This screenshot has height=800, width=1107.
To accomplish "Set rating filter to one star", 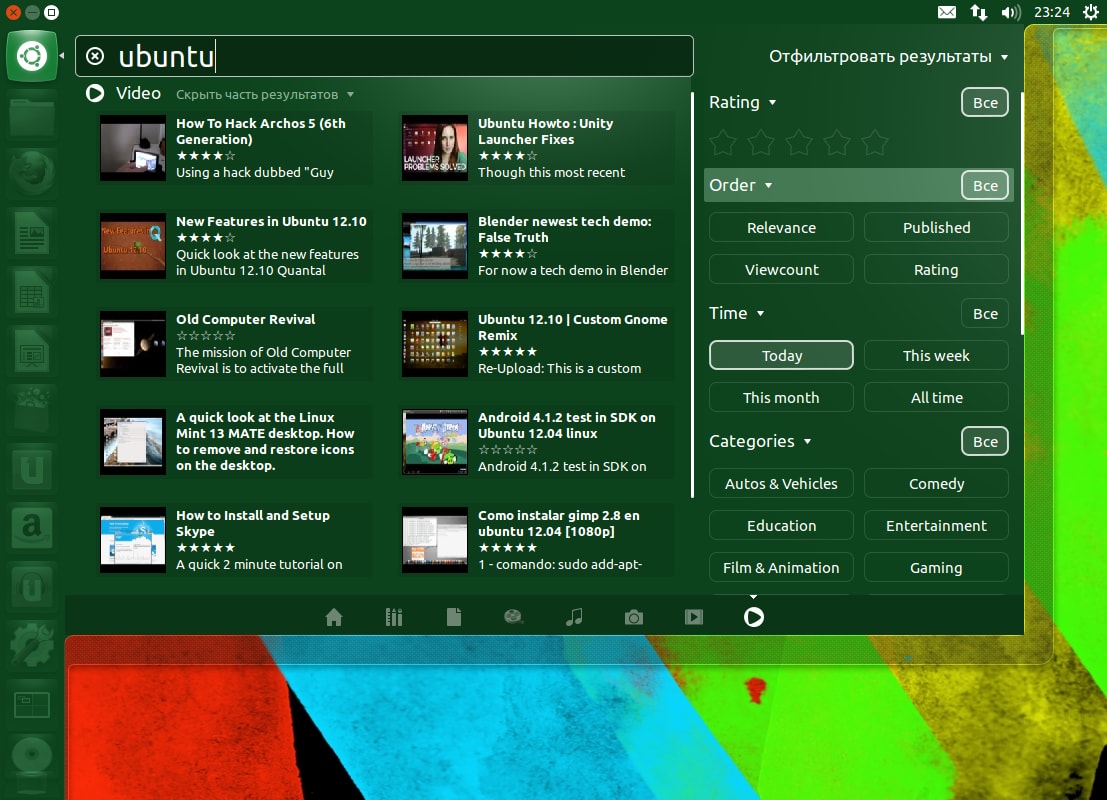I will tap(723, 142).
